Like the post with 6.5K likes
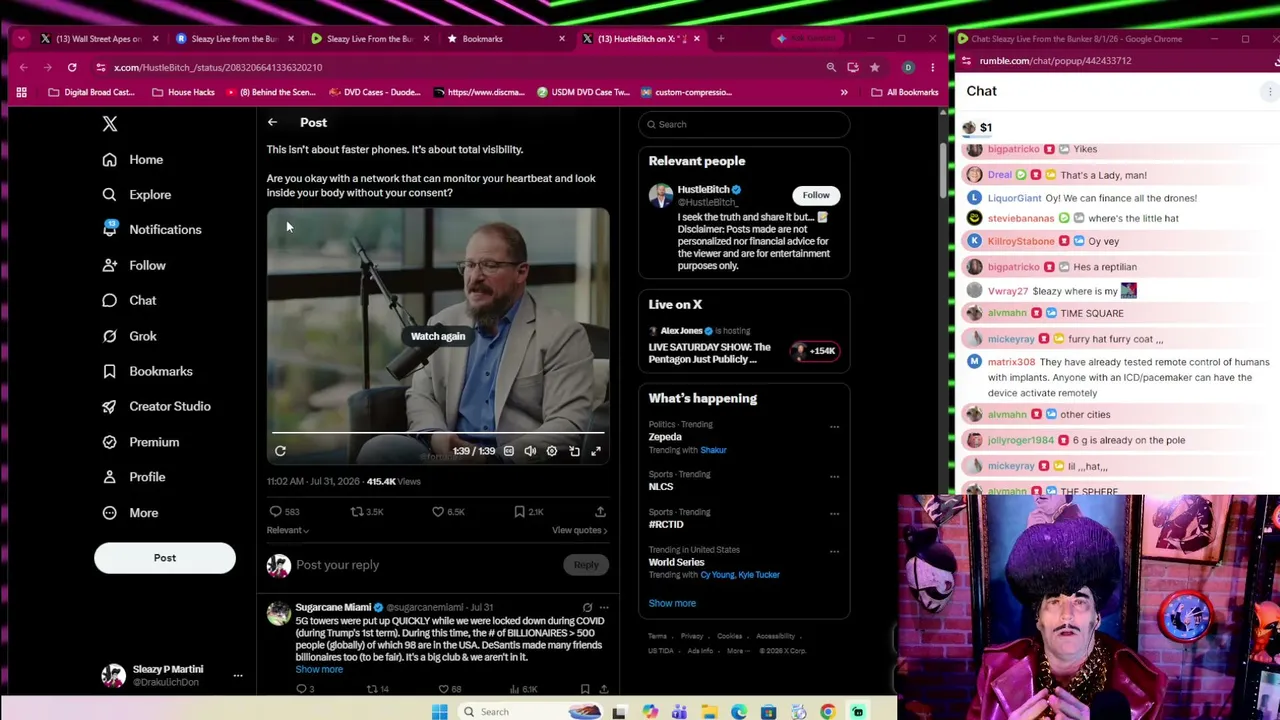Image resolution: width=1280 pixels, height=720 pixels. (x=448, y=512)
